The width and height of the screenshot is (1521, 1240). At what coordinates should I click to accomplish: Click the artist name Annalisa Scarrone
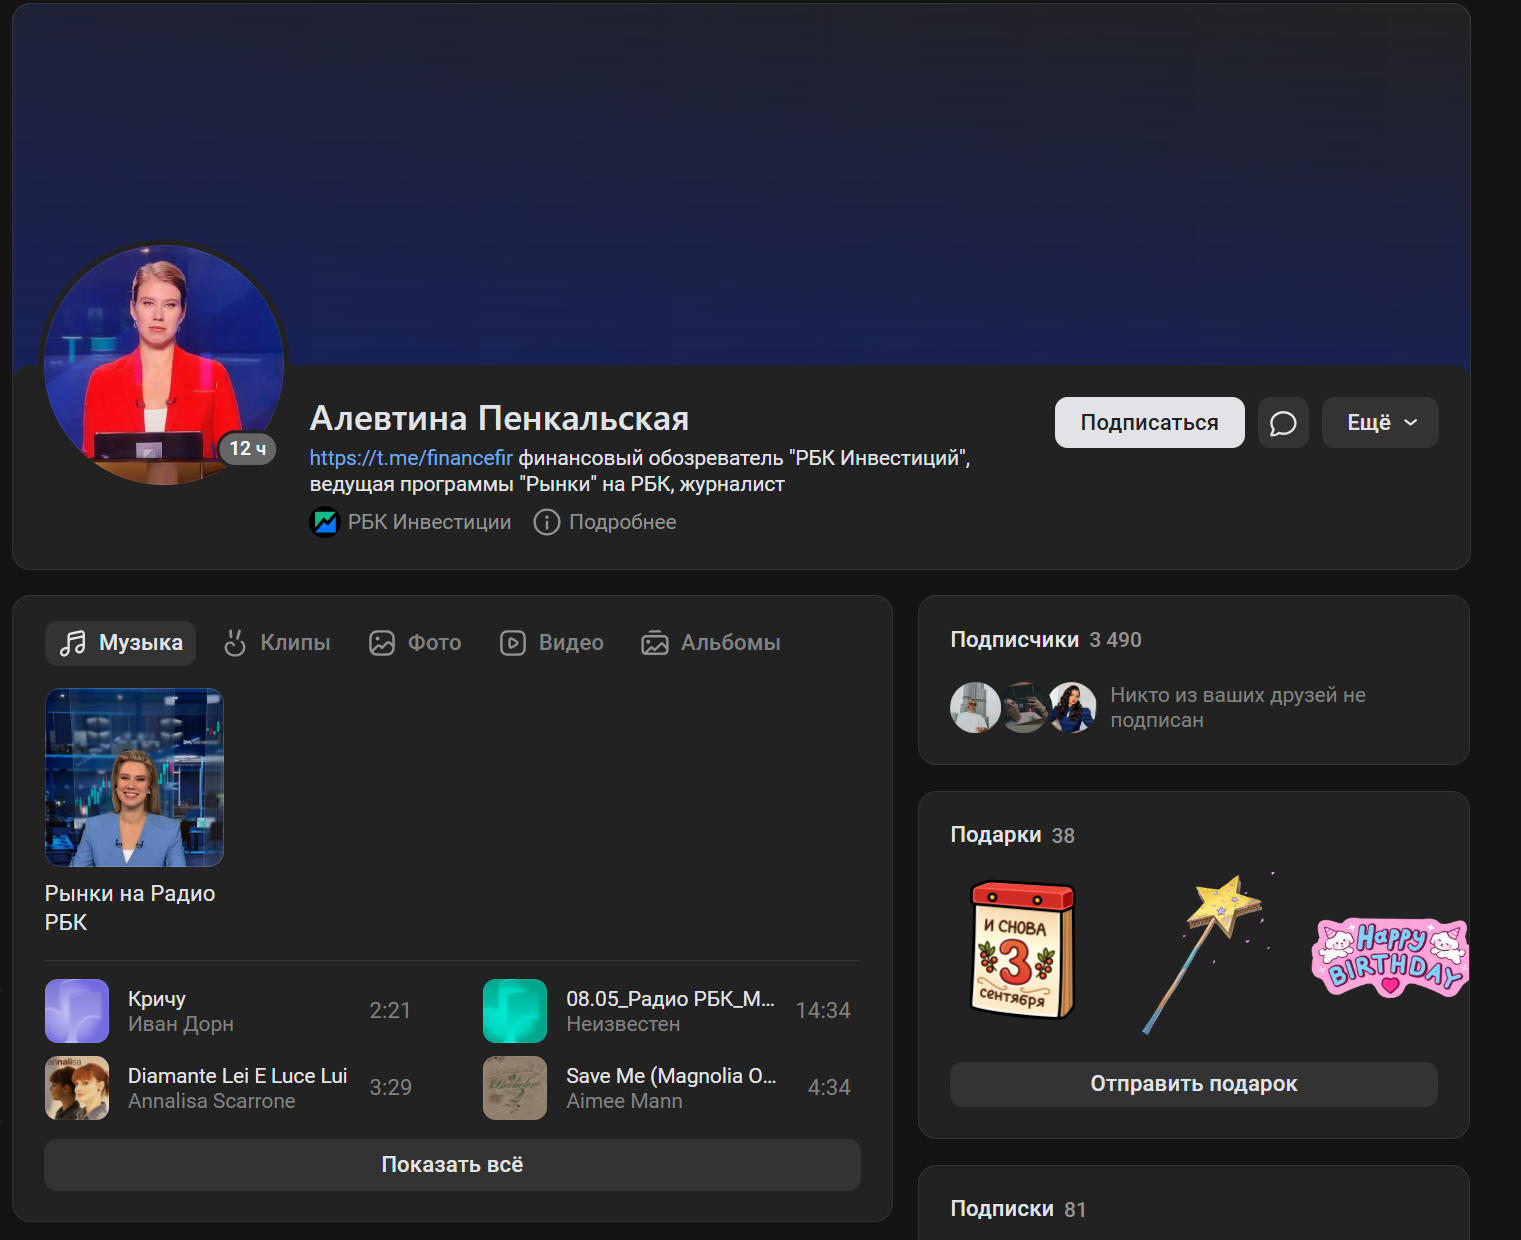point(212,1101)
